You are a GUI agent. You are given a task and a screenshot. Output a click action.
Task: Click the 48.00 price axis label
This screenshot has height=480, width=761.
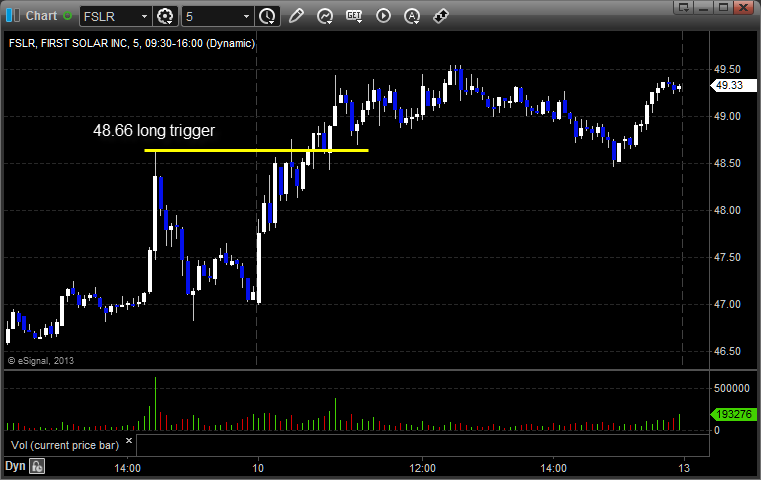click(727, 211)
